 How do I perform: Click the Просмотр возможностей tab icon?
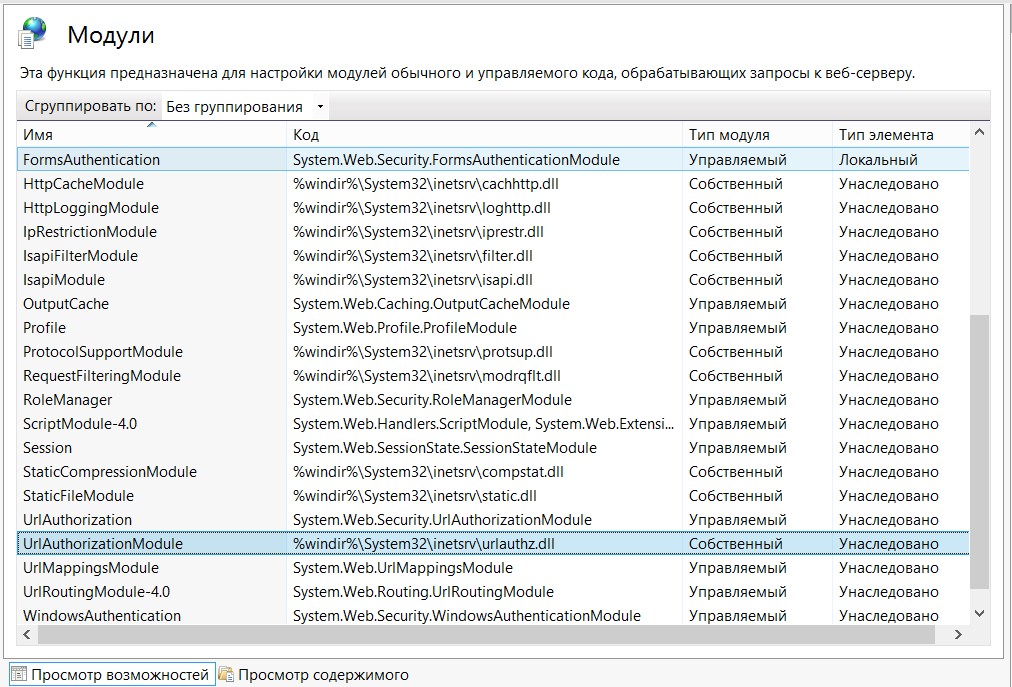[19, 675]
